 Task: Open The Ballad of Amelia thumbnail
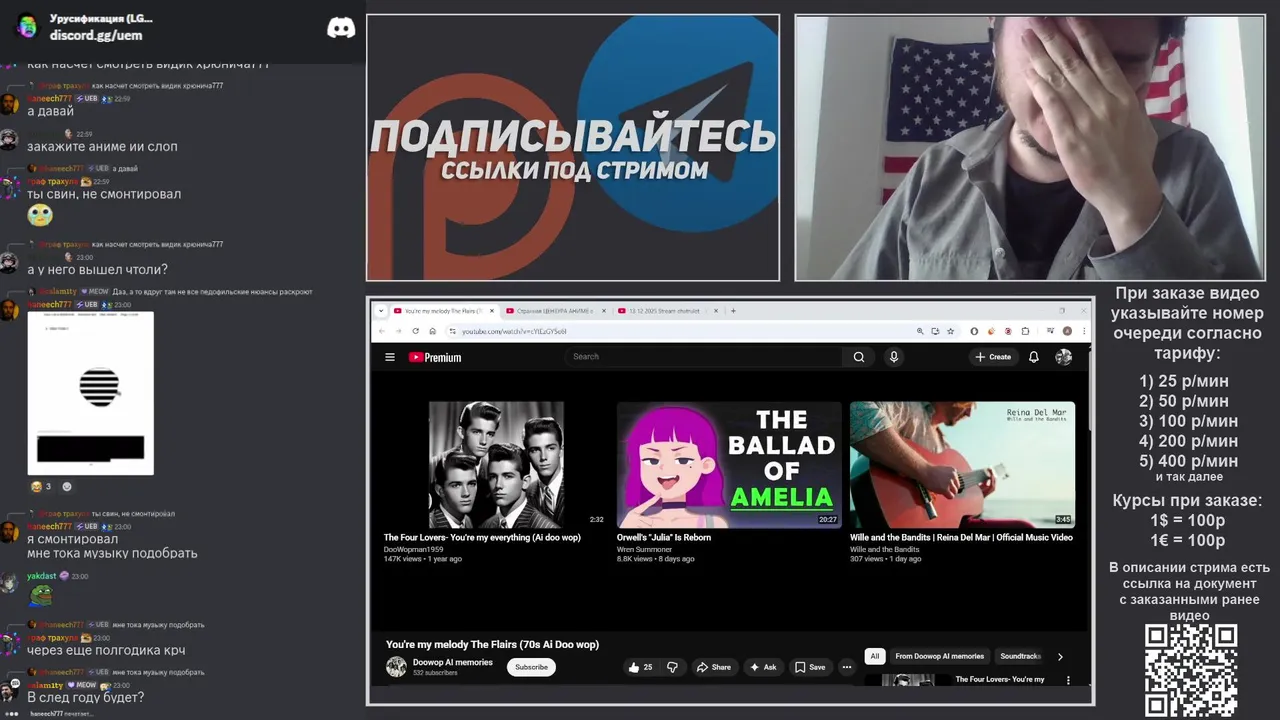pyautogui.click(x=729, y=465)
